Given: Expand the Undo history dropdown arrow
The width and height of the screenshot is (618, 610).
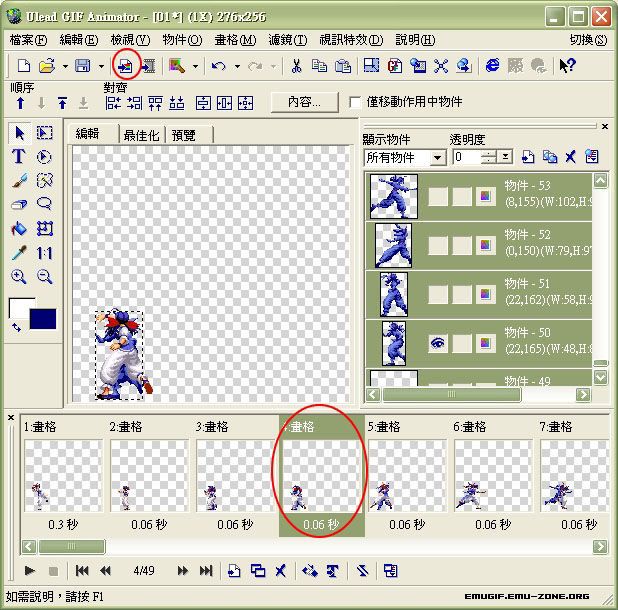Looking at the screenshot, I should pyautogui.click(x=237, y=66).
